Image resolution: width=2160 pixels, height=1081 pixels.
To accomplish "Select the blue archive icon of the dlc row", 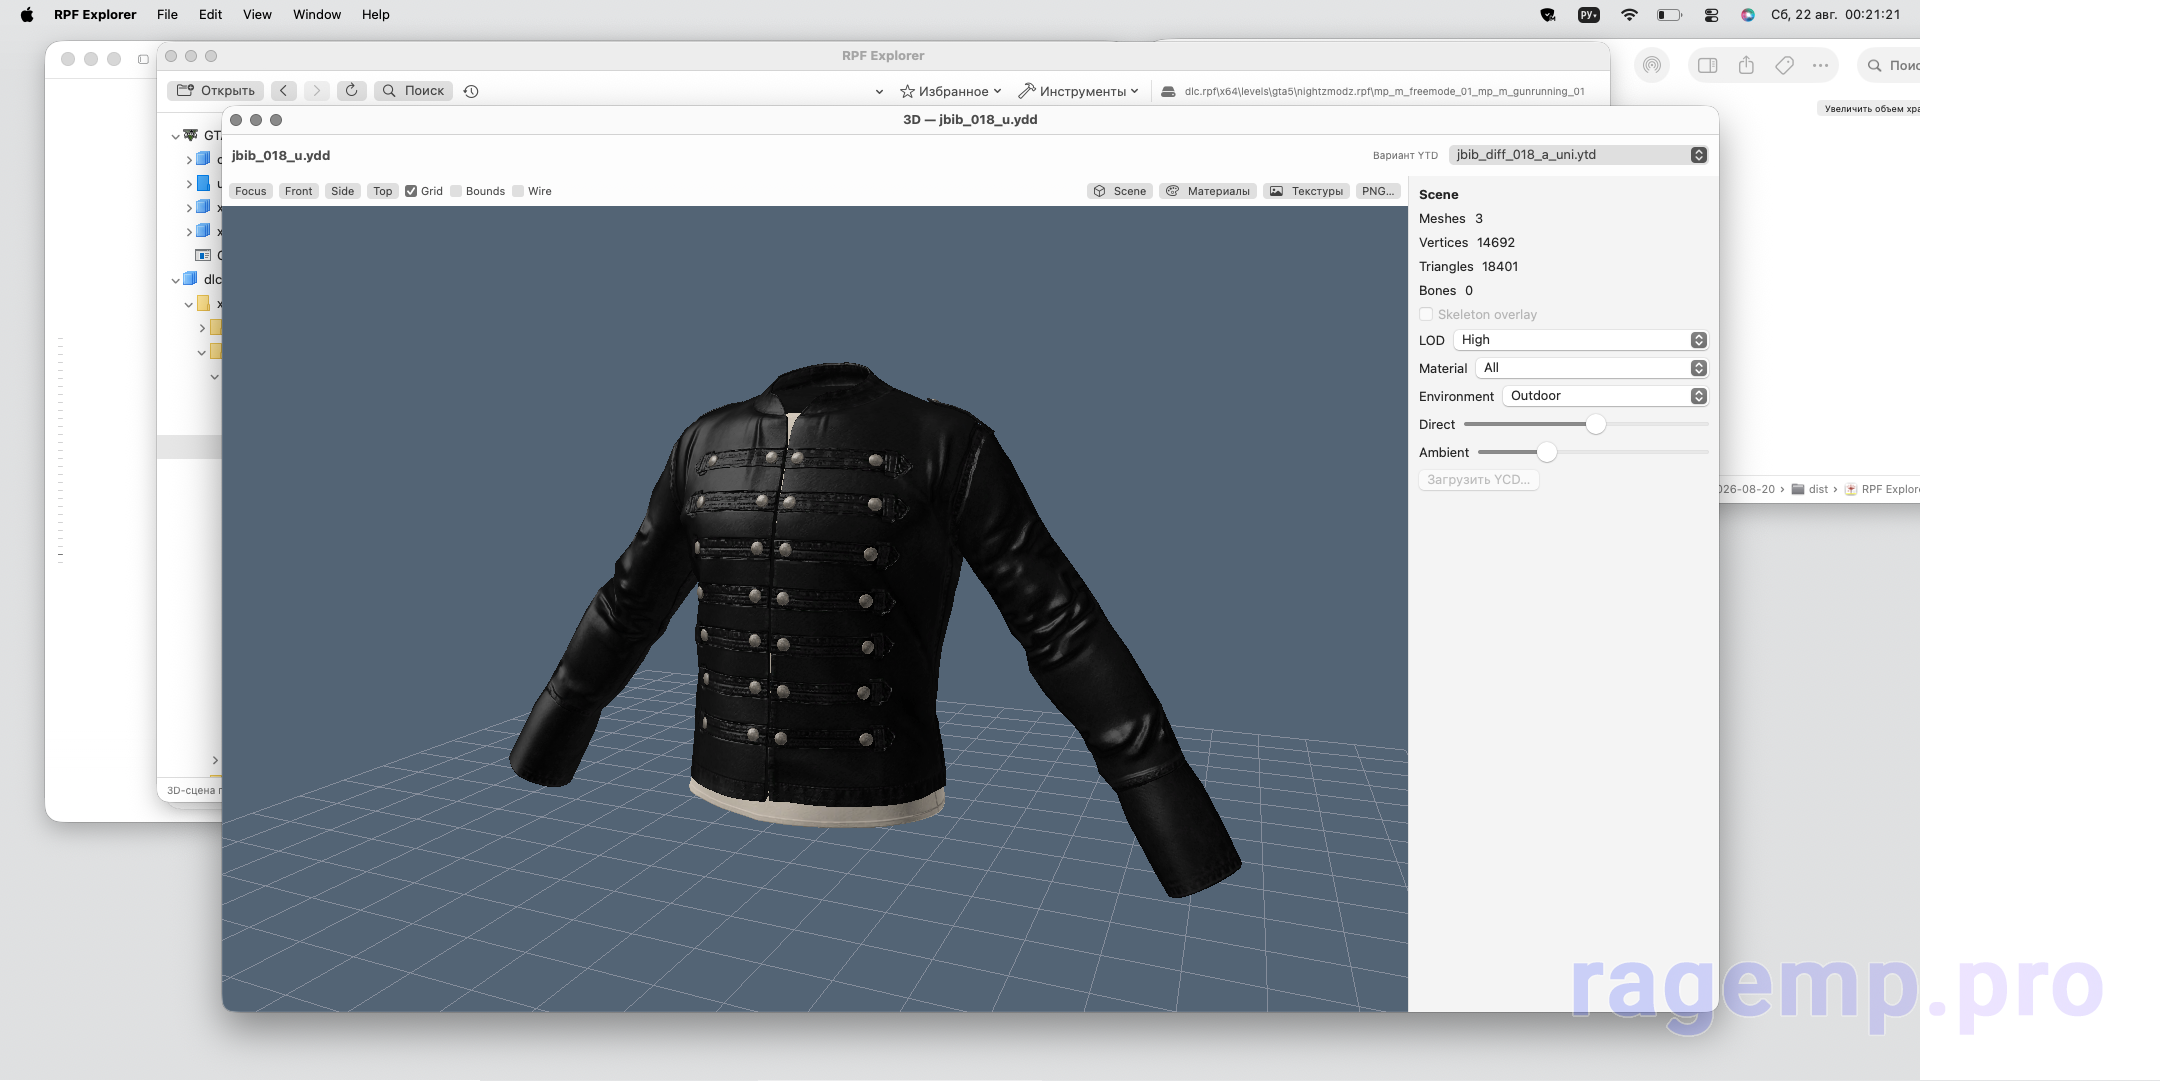I will tap(190, 279).
